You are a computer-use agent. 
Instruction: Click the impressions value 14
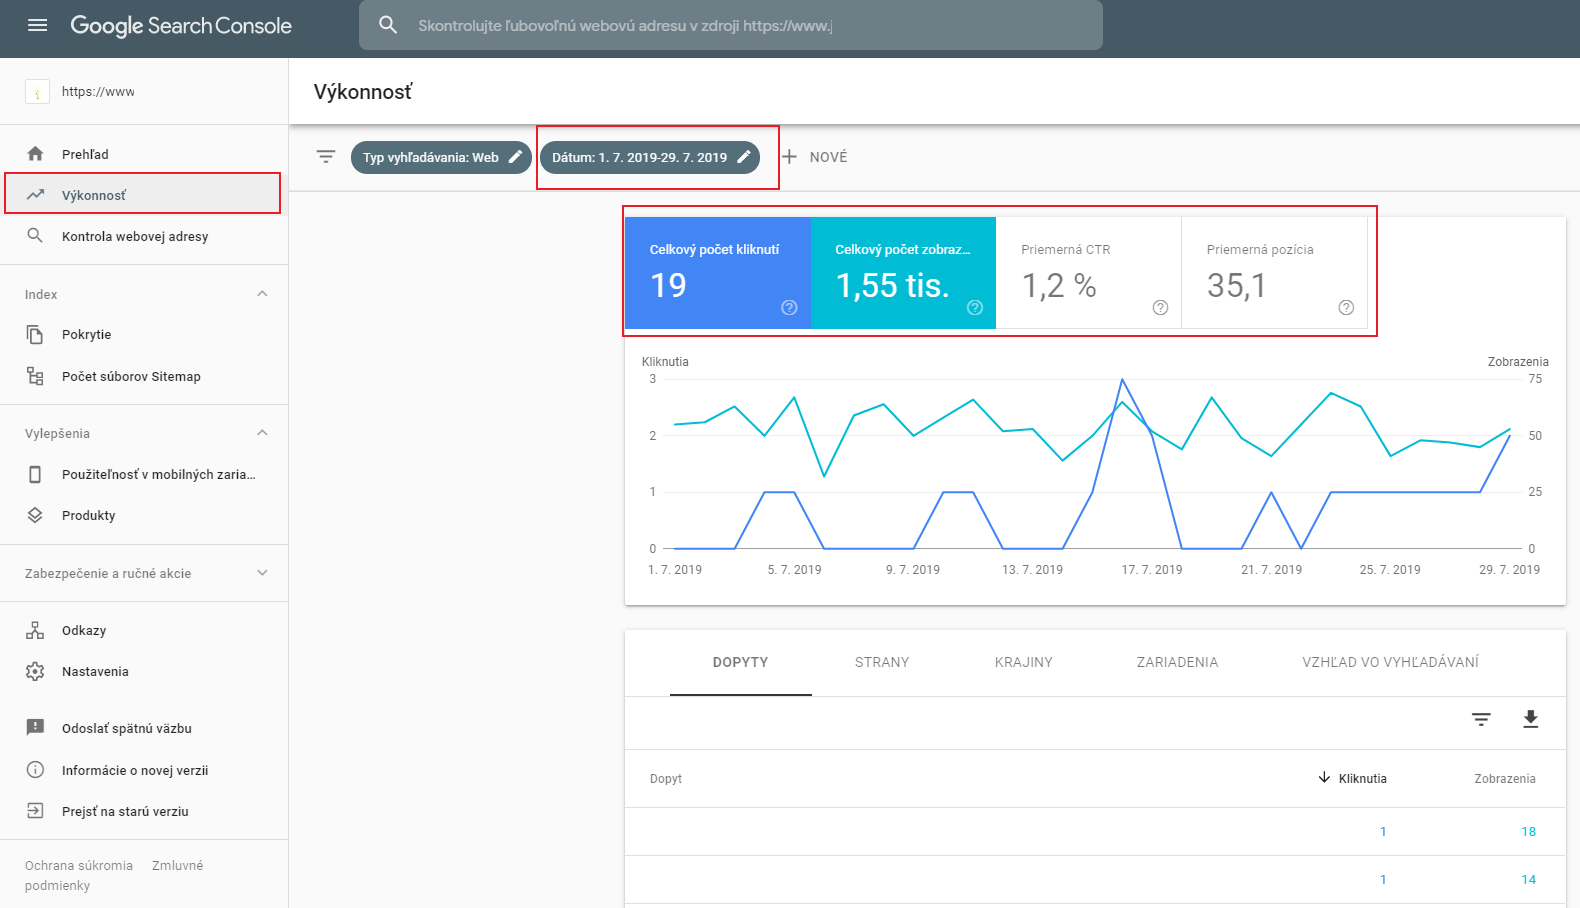click(x=1528, y=880)
